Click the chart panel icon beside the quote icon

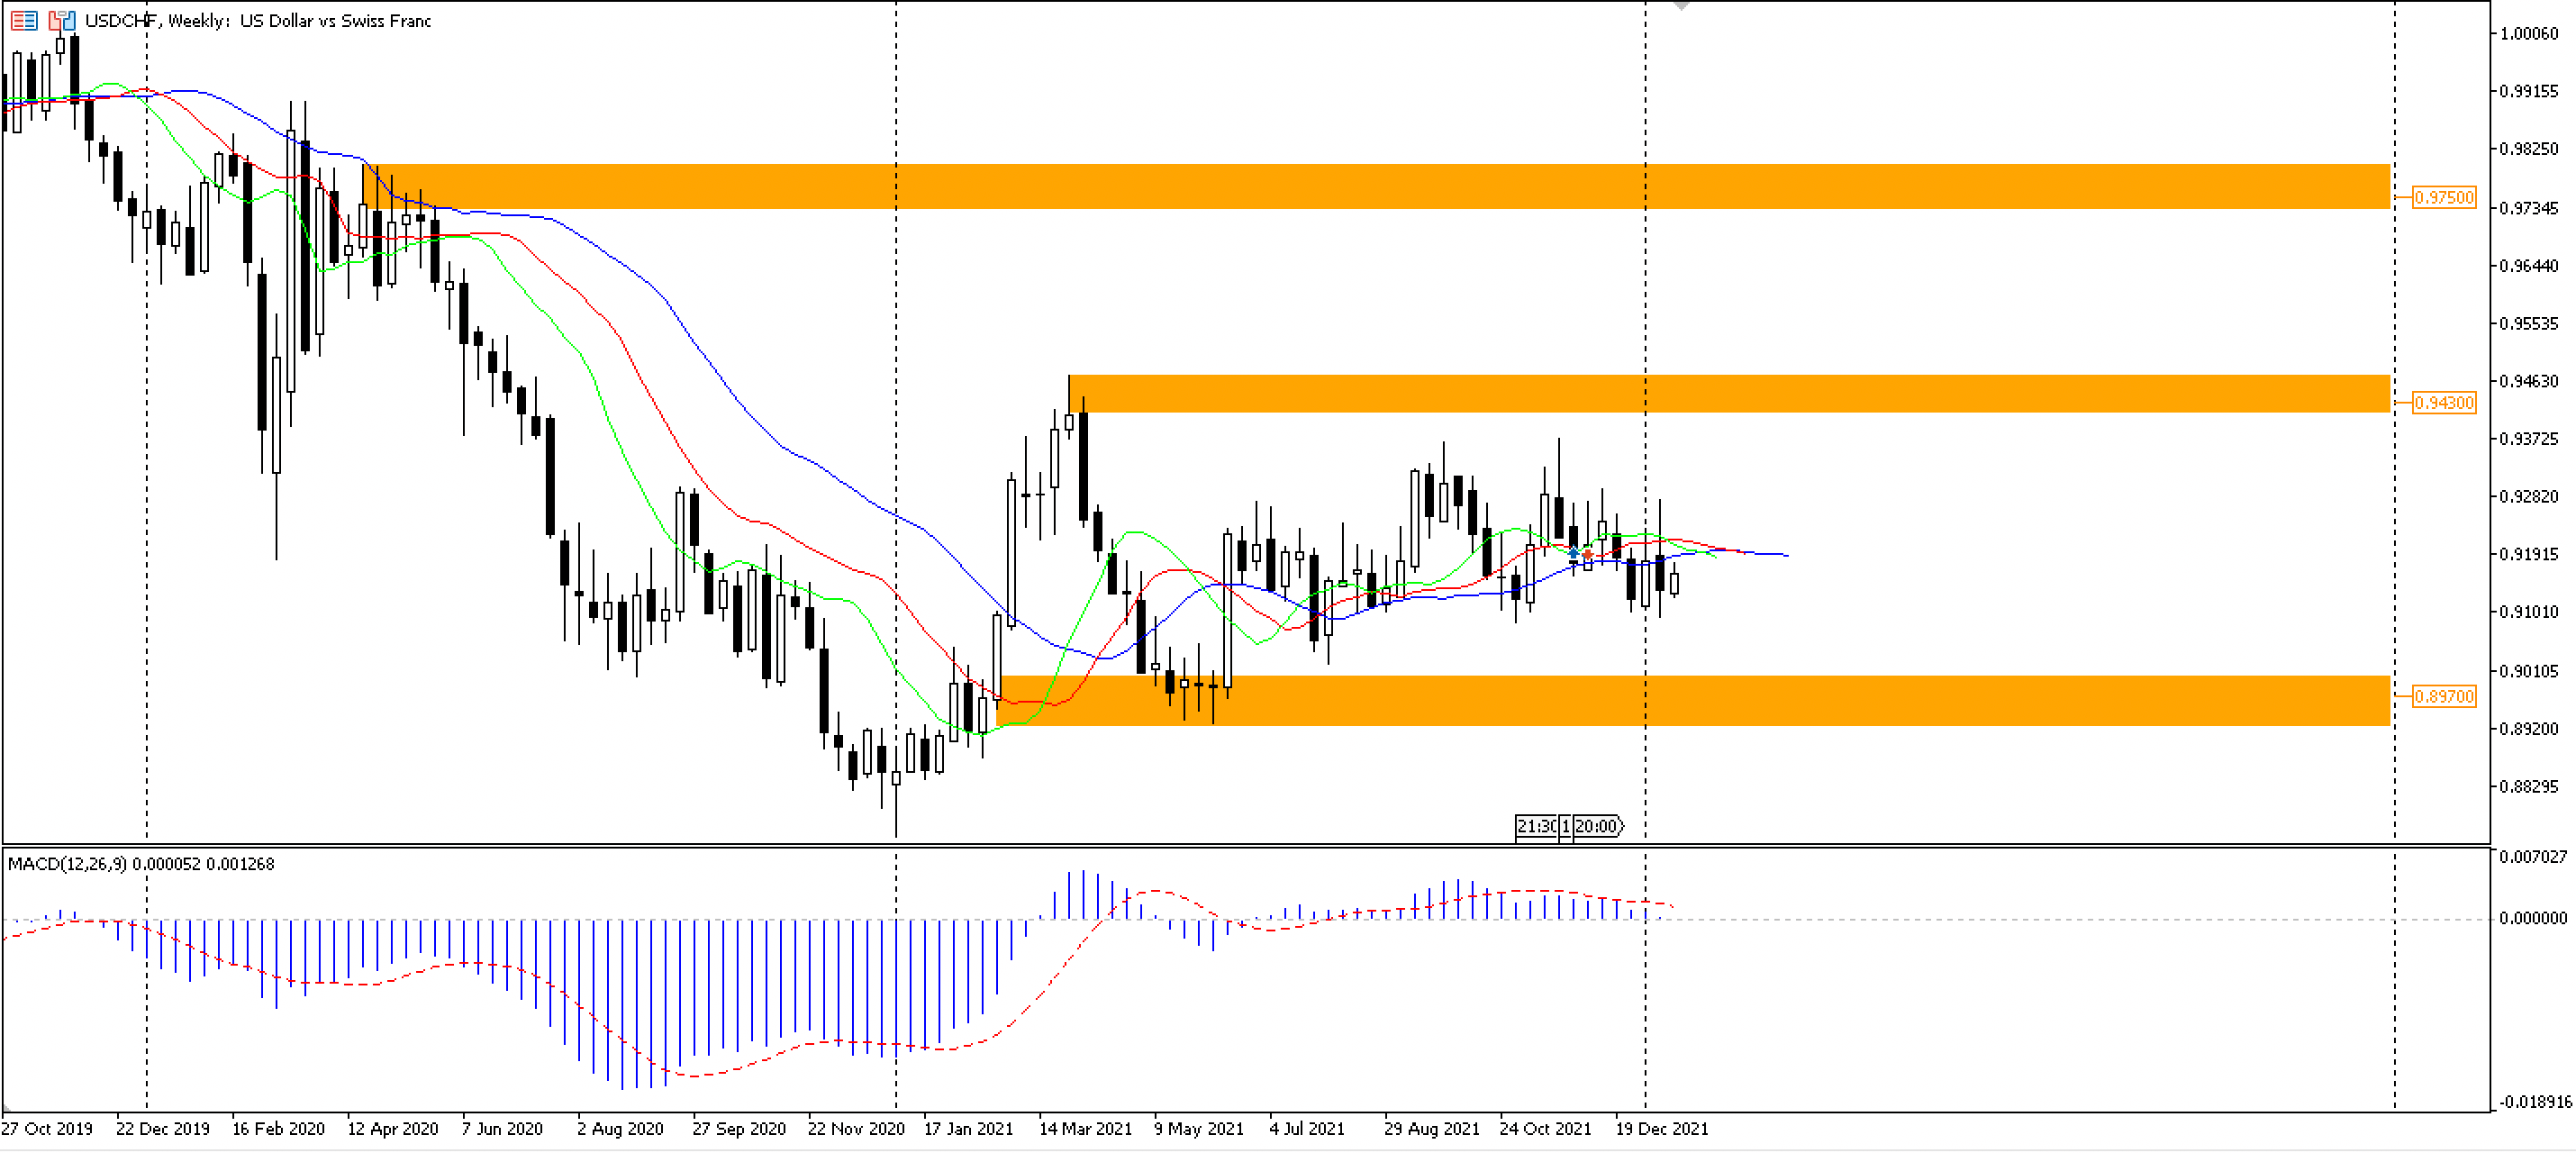pyautogui.click(x=60, y=21)
